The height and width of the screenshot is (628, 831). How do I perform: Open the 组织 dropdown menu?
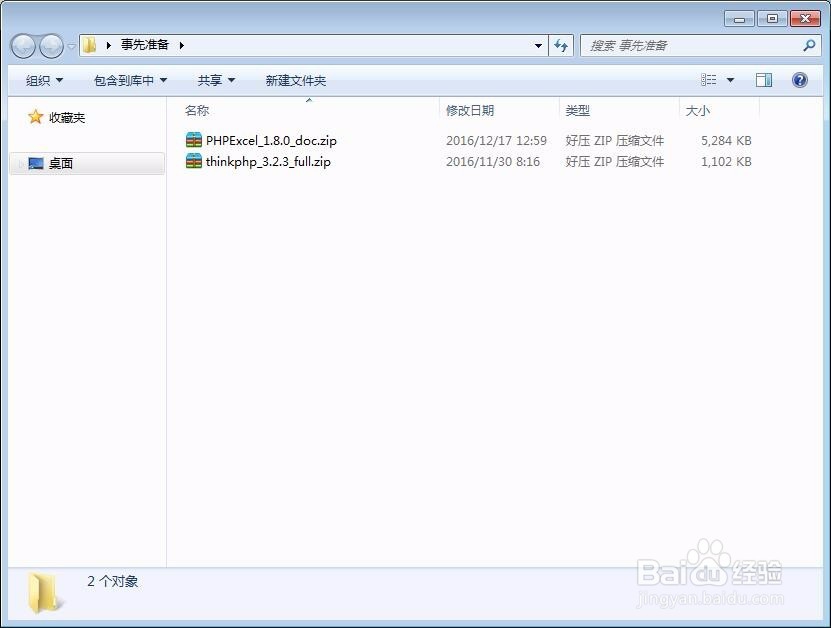pos(42,79)
